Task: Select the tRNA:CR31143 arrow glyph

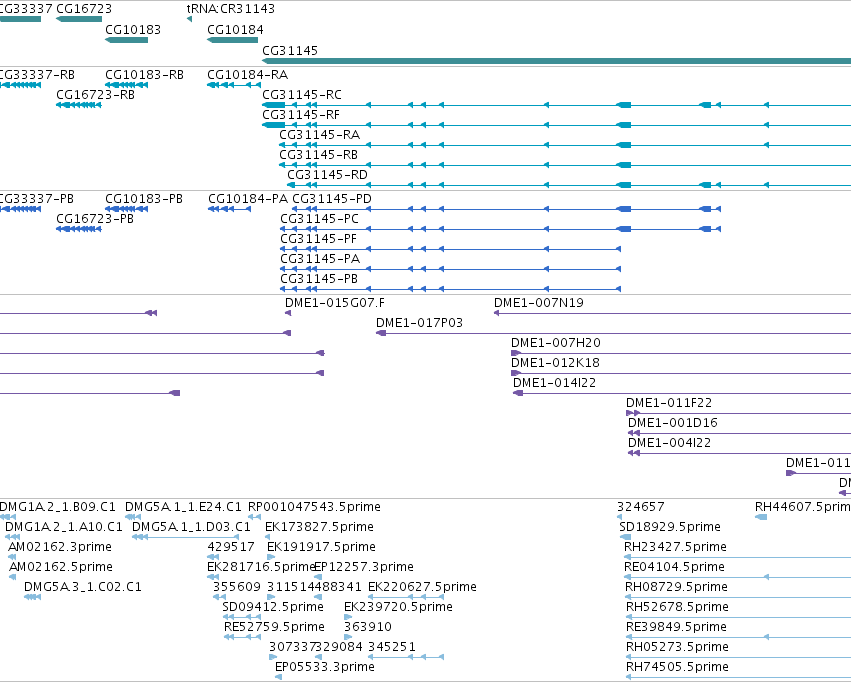Action: coord(189,19)
